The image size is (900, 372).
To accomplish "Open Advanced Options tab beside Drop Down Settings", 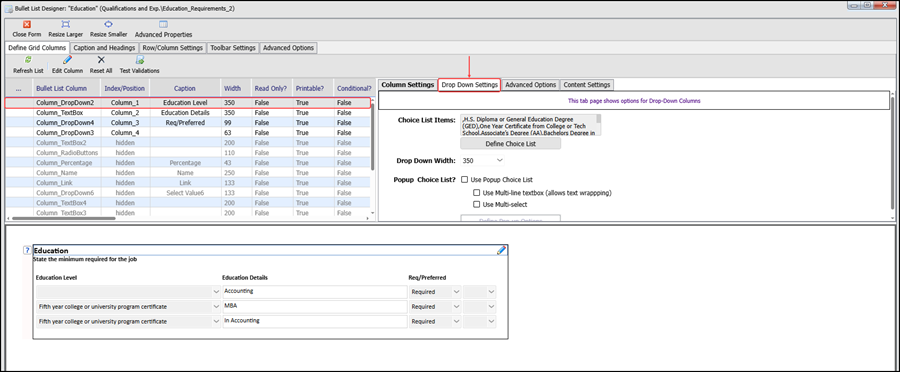I will point(530,84).
